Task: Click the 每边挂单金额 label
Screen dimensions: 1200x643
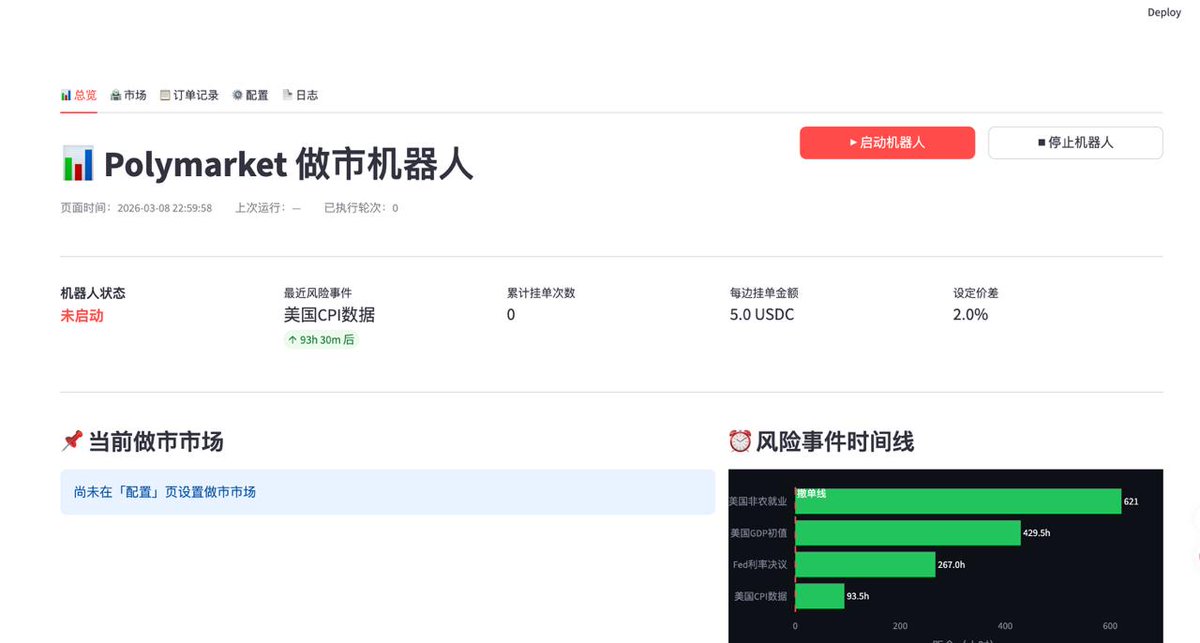Action: tap(764, 293)
